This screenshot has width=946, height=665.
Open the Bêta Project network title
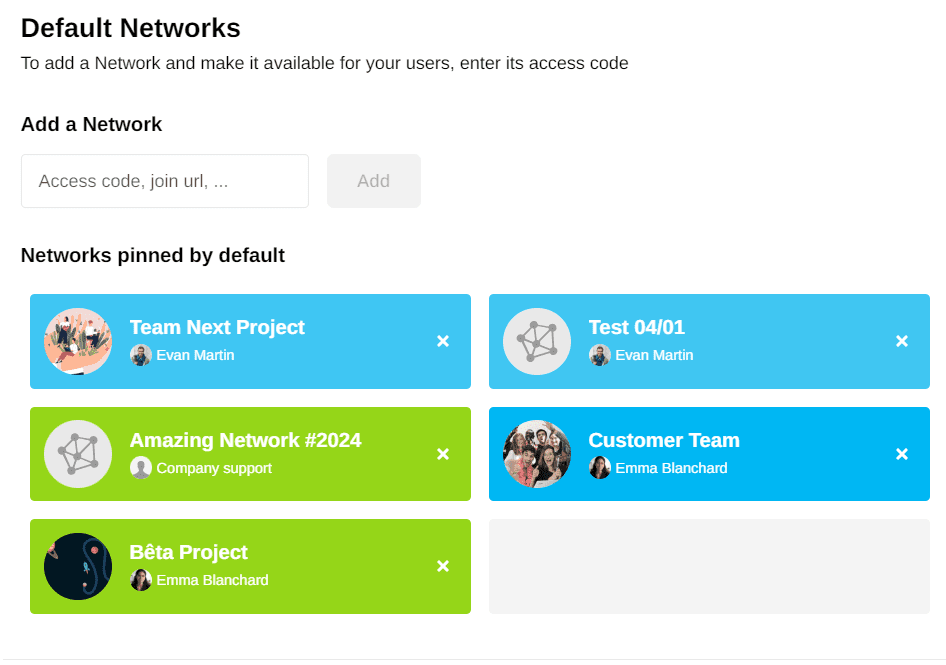(189, 552)
